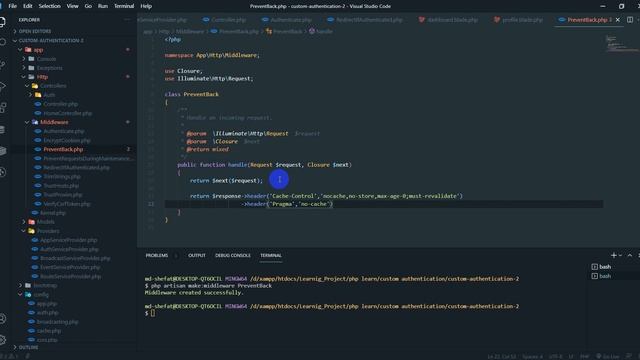The width and height of the screenshot is (640, 360).
Task: Open Kernel.php in the file tree
Action: point(53,213)
